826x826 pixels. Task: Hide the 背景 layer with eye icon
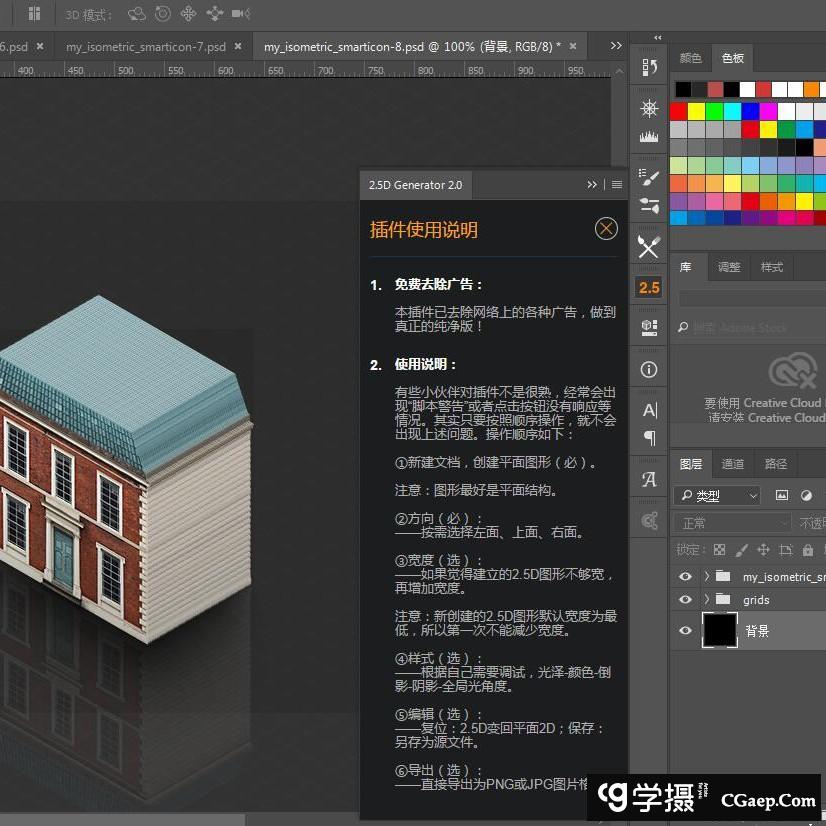685,631
